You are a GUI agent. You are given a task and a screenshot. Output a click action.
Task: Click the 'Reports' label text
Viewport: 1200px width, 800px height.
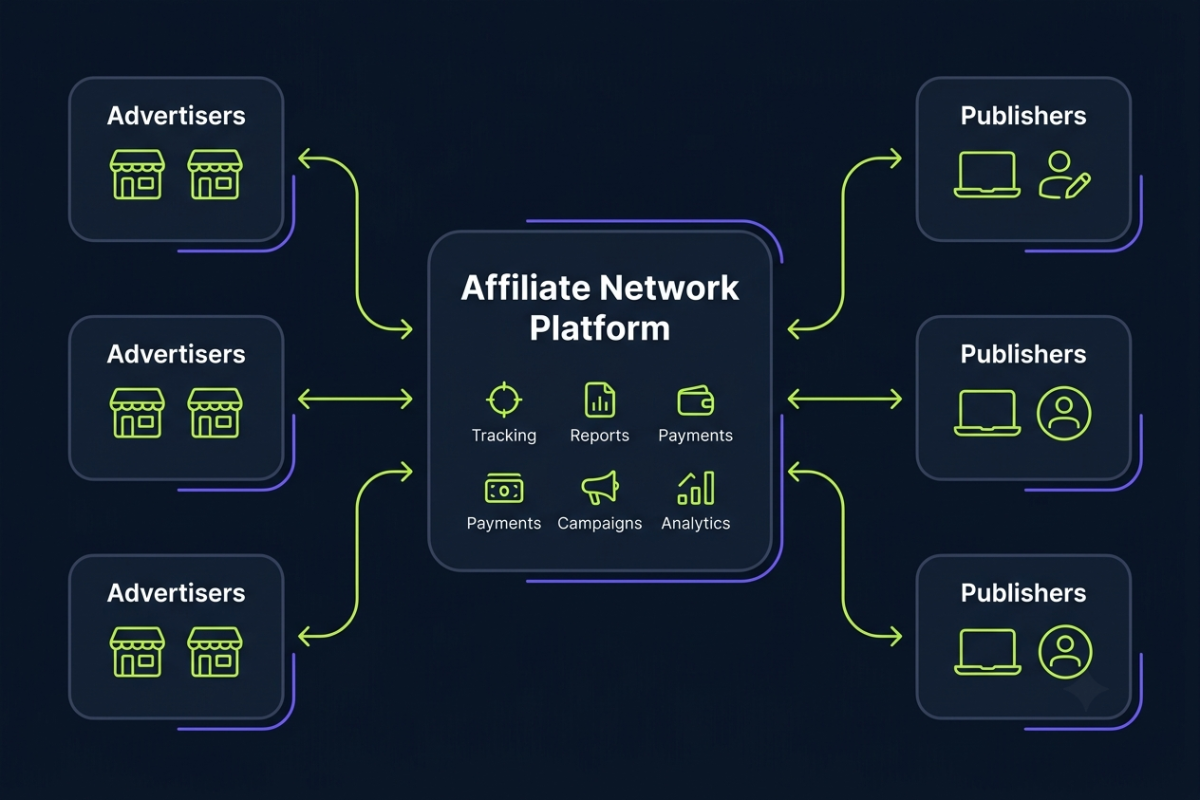point(600,436)
